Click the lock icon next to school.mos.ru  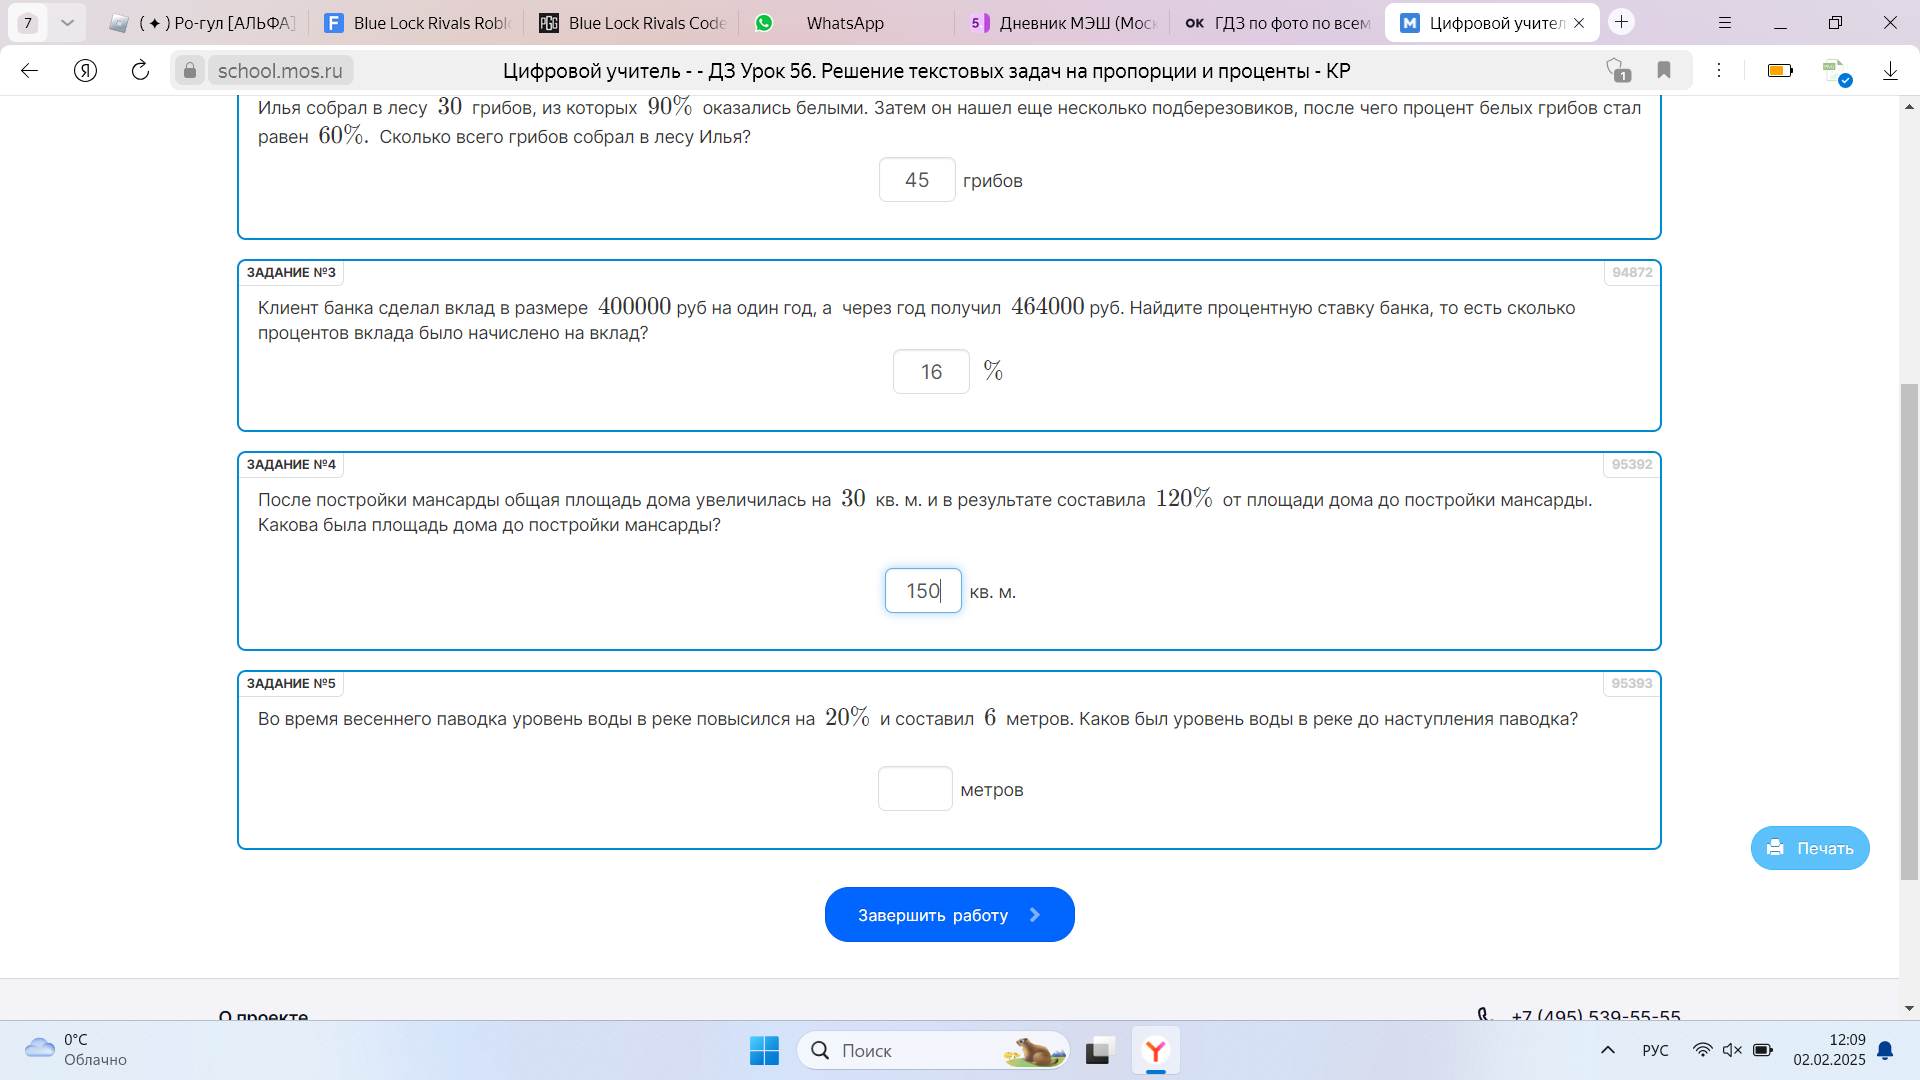pos(190,70)
